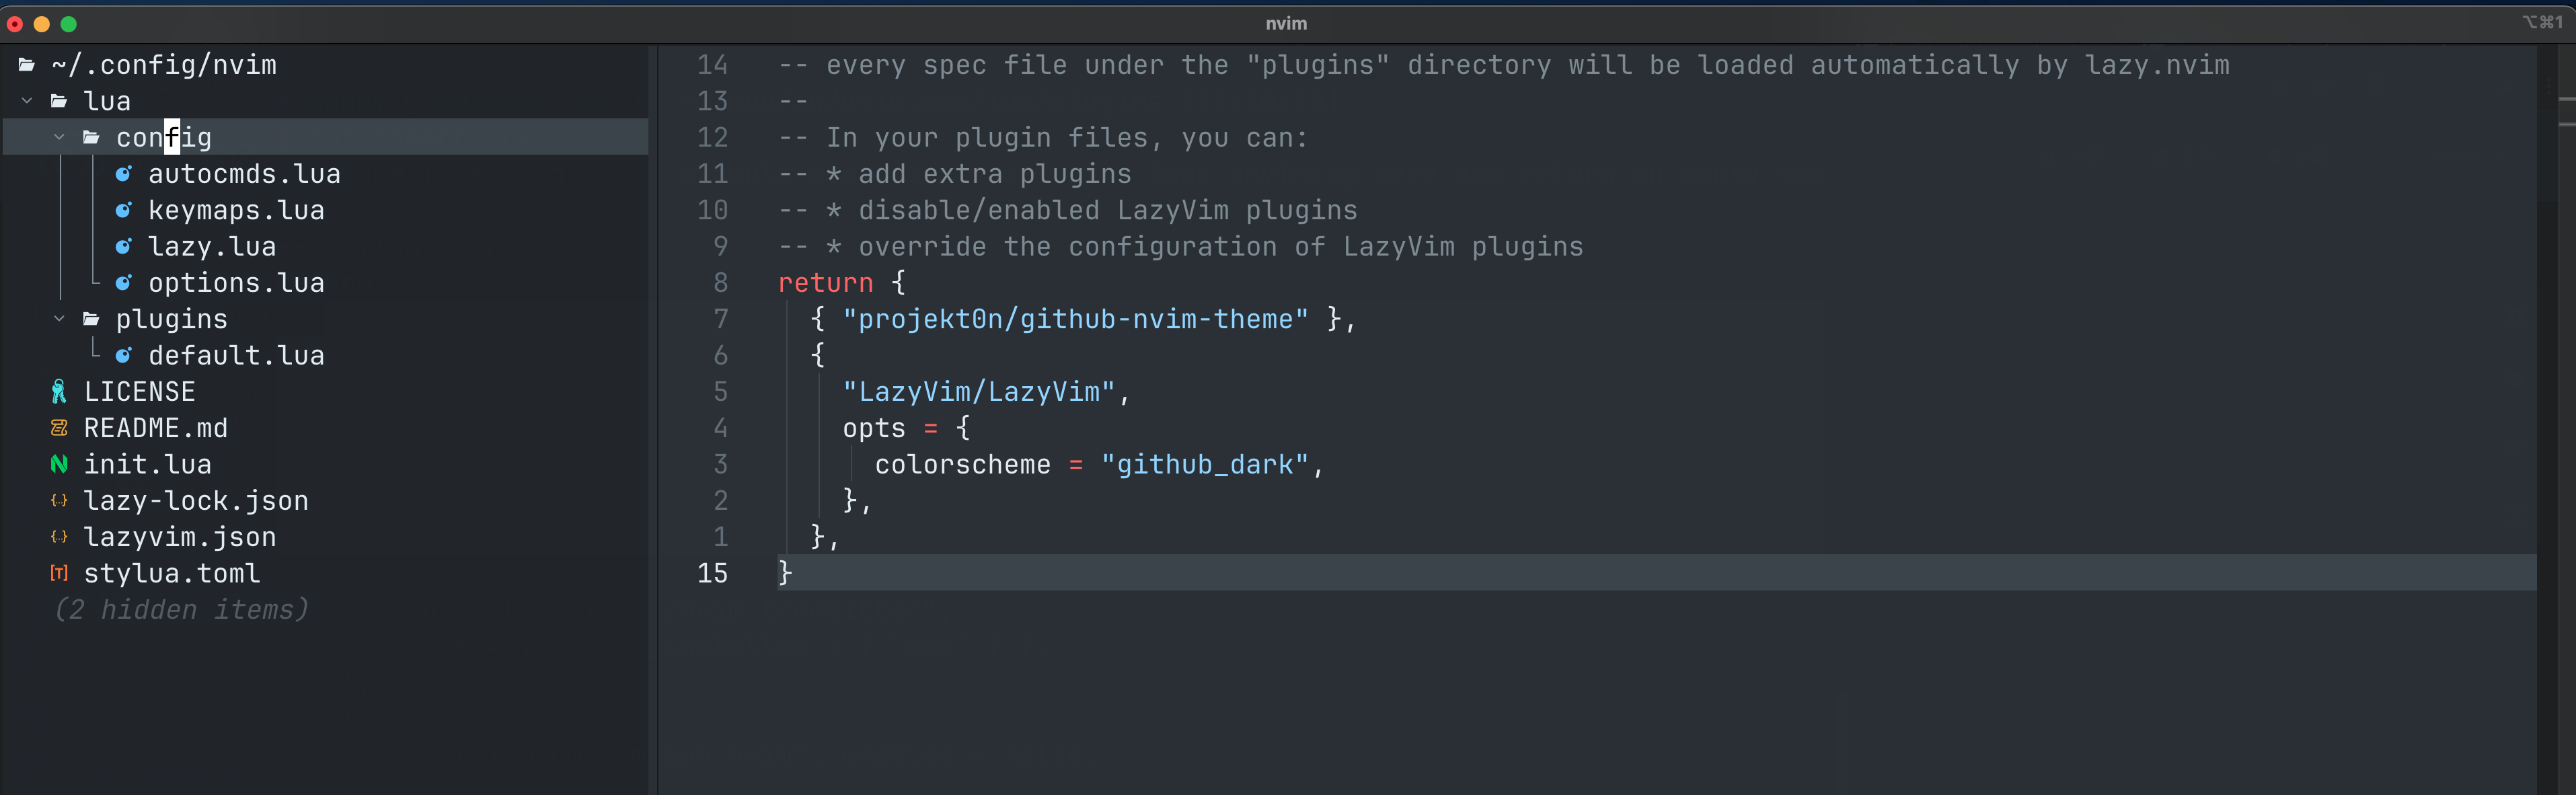Click line number 8 in the gutter
This screenshot has height=795, width=2576.
click(720, 283)
